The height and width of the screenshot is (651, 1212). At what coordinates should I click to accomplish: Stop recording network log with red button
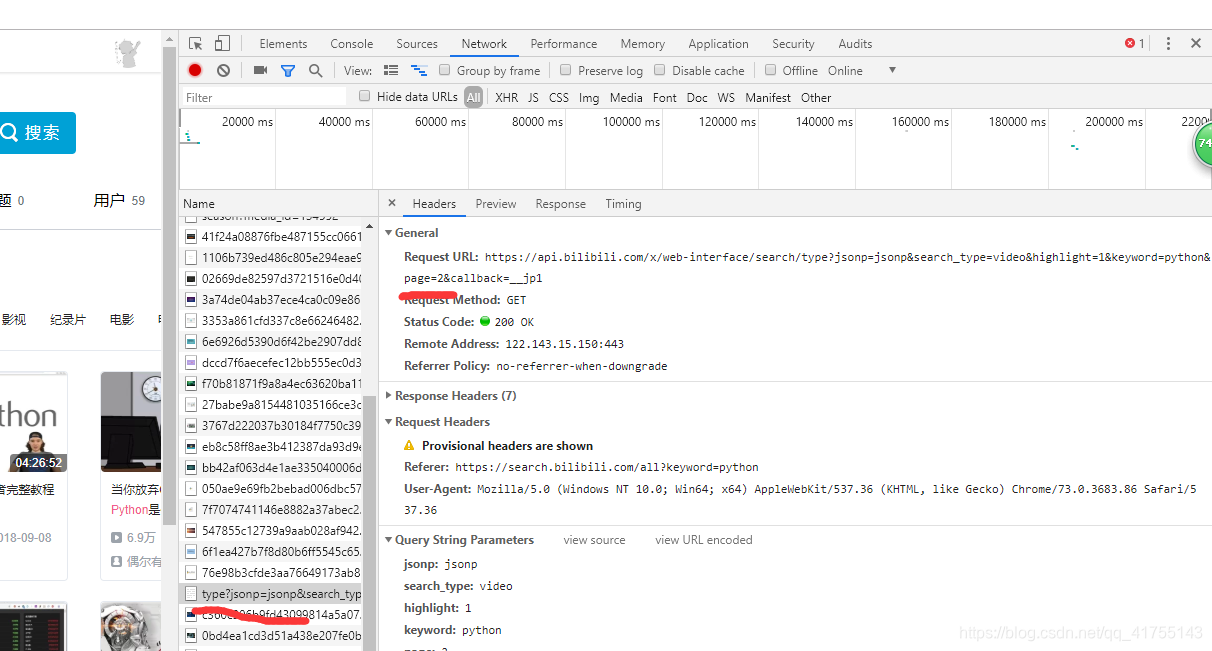coord(195,70)
